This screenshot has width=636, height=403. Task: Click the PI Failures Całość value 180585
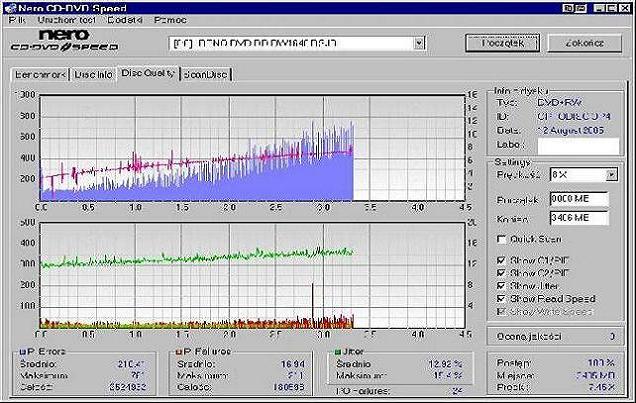coord(288,388)
